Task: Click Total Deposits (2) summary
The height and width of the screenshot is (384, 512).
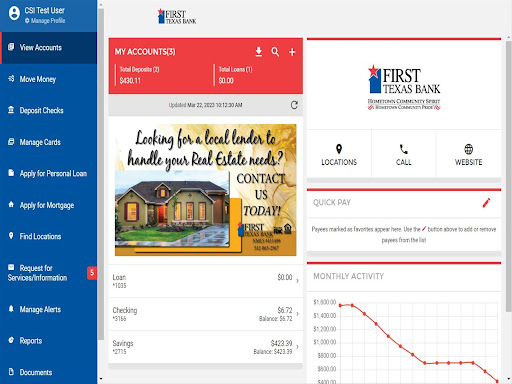Action: pyautogui.click(x=139, y=75)
